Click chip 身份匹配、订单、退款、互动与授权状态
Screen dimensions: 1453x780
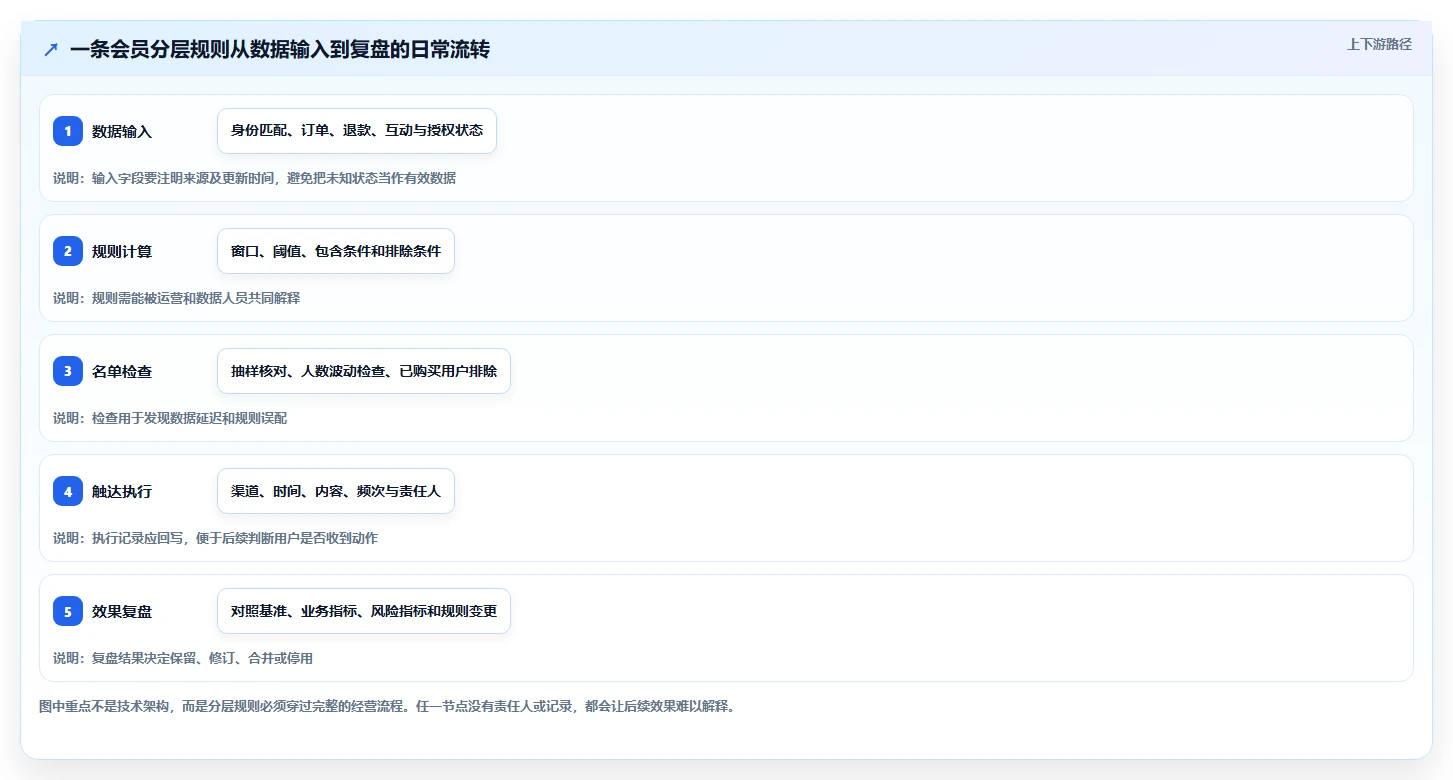tap(357, 131)
